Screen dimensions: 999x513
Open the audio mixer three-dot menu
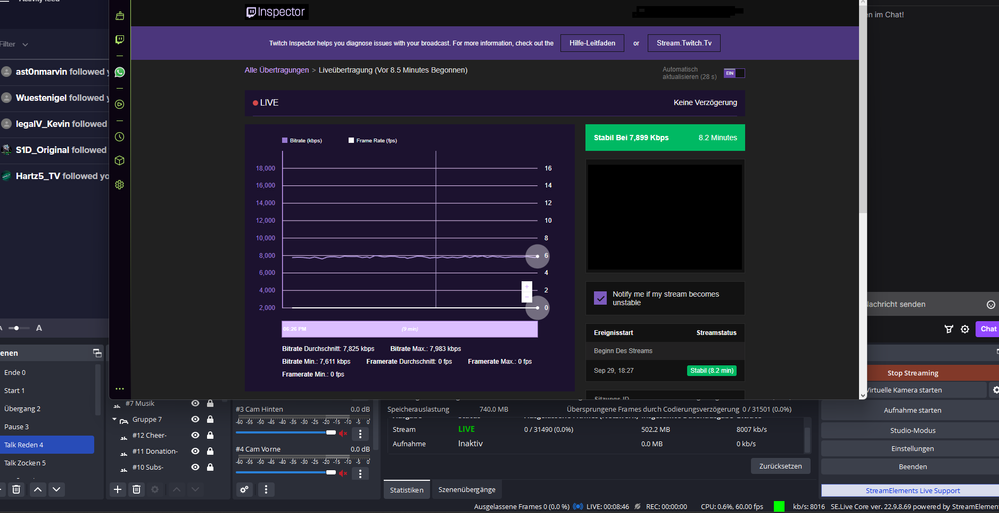coord(266,489)
